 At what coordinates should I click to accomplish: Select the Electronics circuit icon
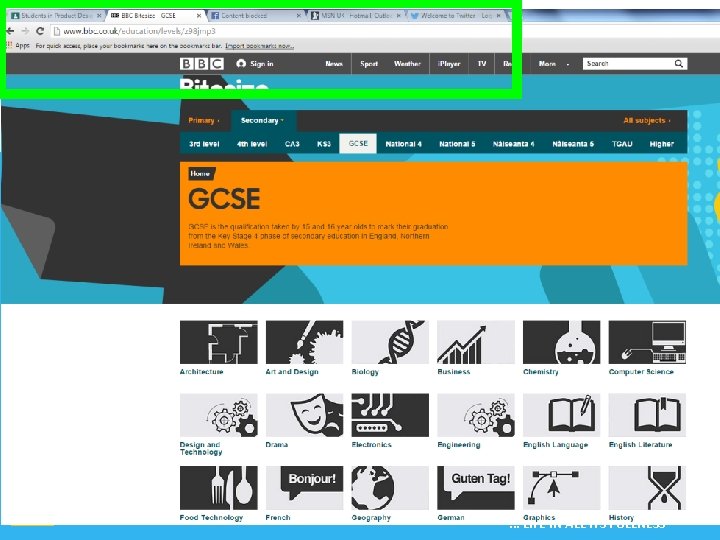tap(390, 415)
